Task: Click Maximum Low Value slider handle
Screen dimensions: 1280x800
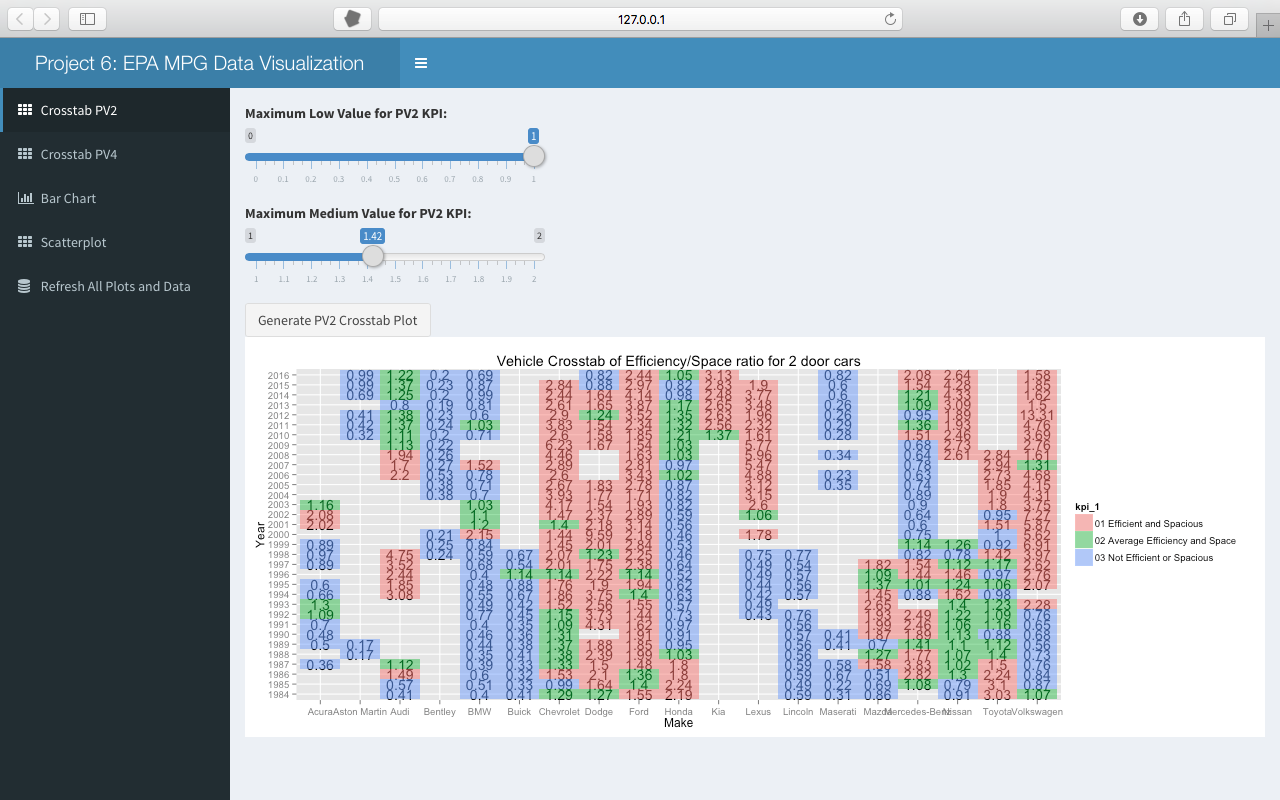Action: tap(534, 156)
